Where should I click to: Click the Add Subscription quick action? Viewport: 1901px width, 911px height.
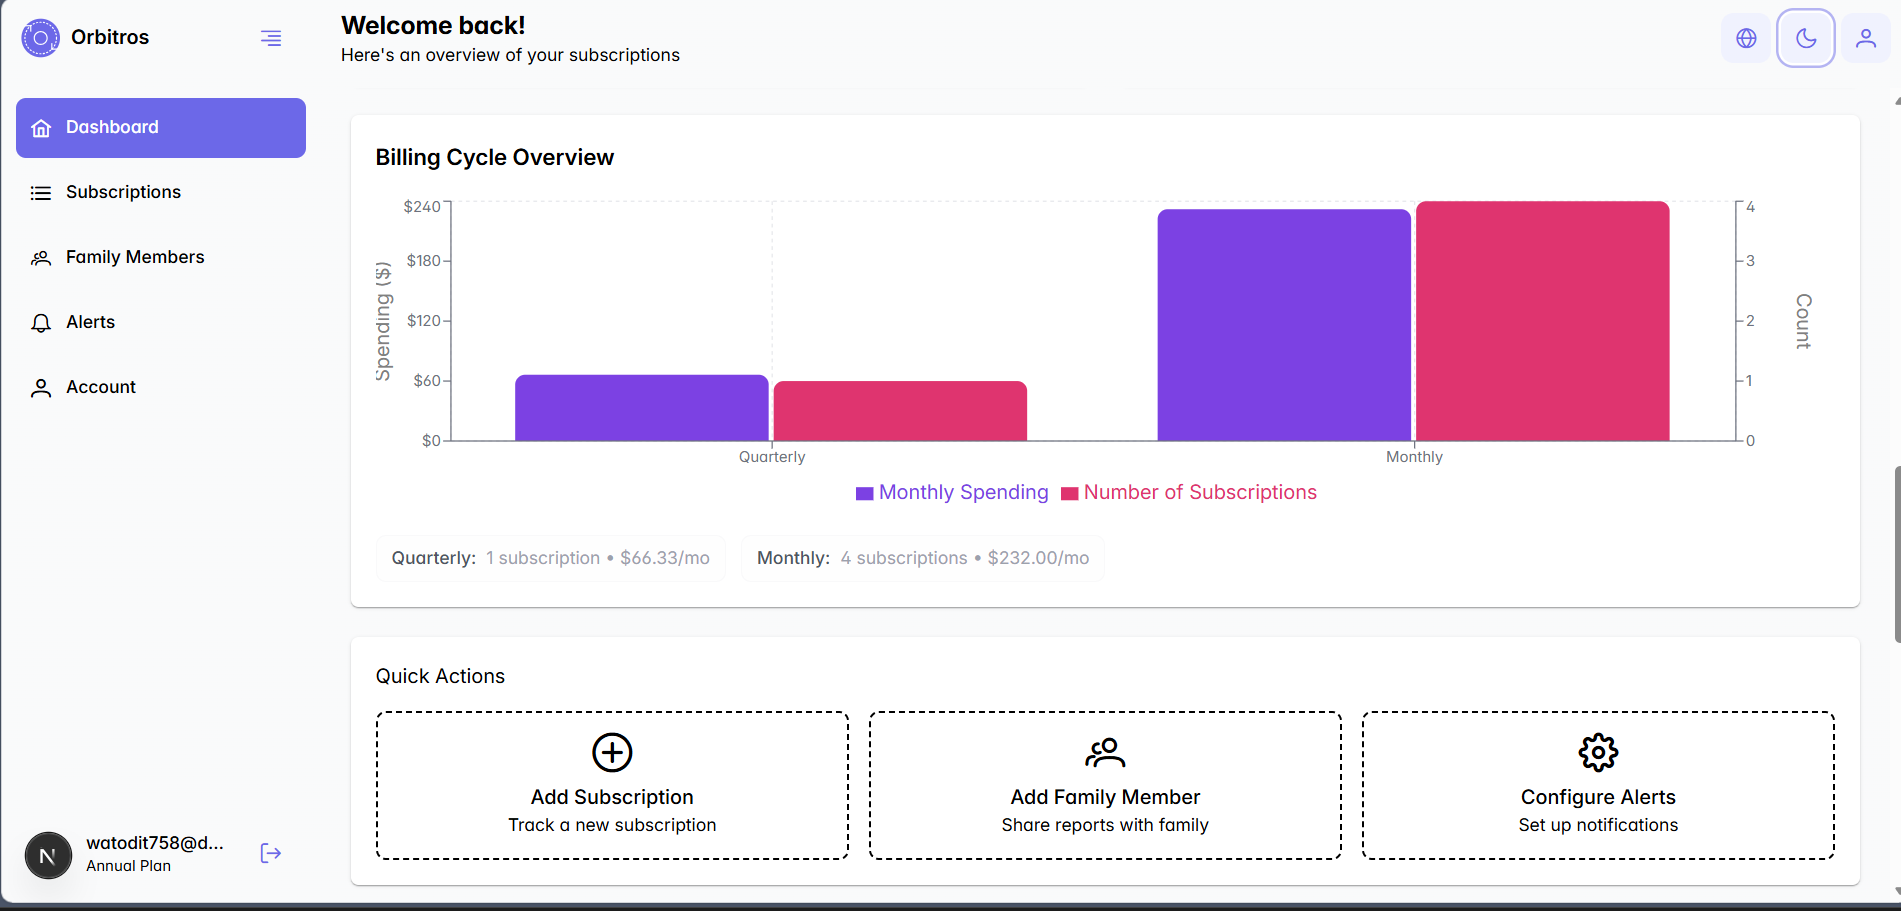tap(612, 786)
